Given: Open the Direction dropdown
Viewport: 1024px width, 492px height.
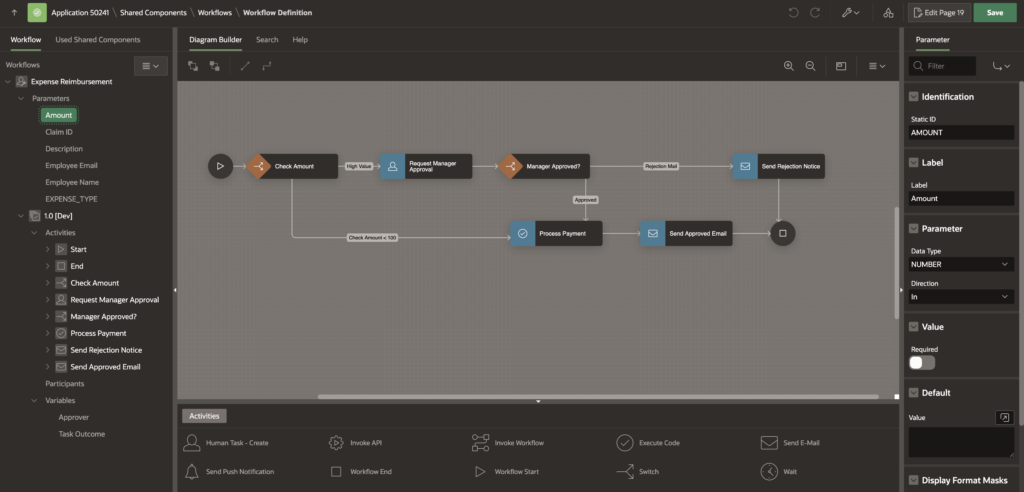Looking at the screenshot, I should (961, 297).
